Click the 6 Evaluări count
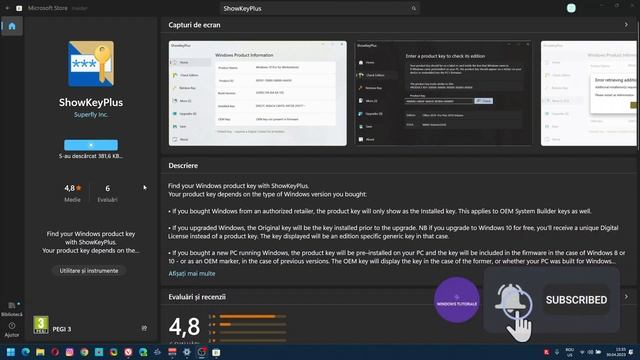The height and width of the screenshot is (360, 640). tap(107, 193)
